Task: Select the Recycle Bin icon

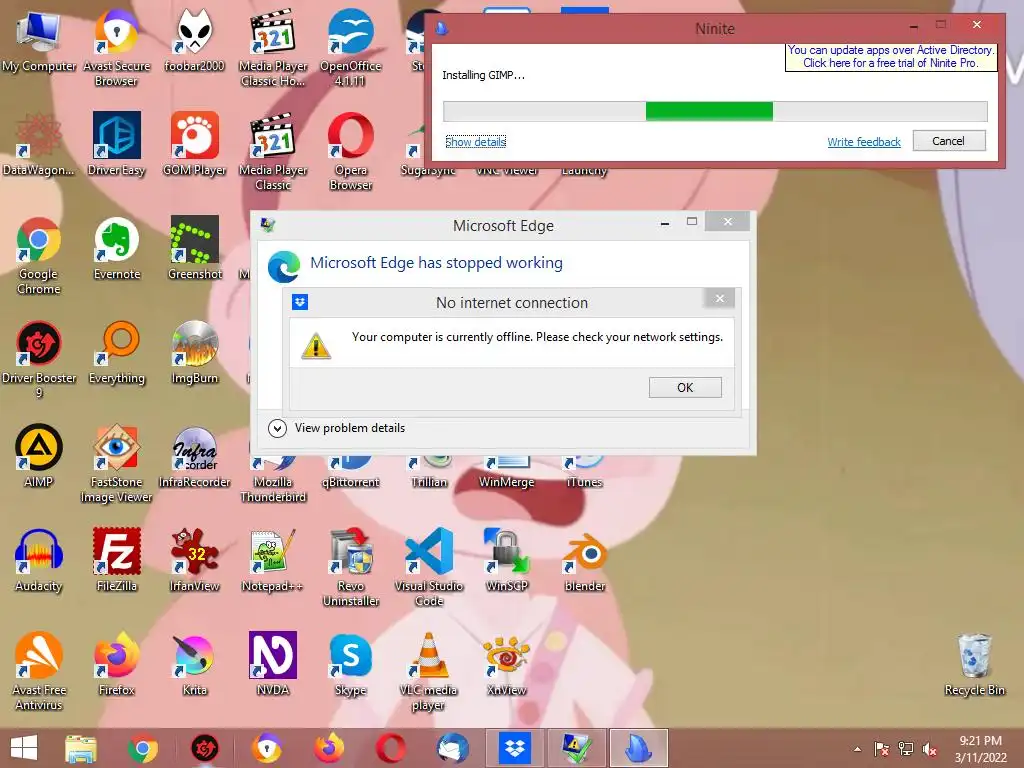Action: click(x=974, y=664)
